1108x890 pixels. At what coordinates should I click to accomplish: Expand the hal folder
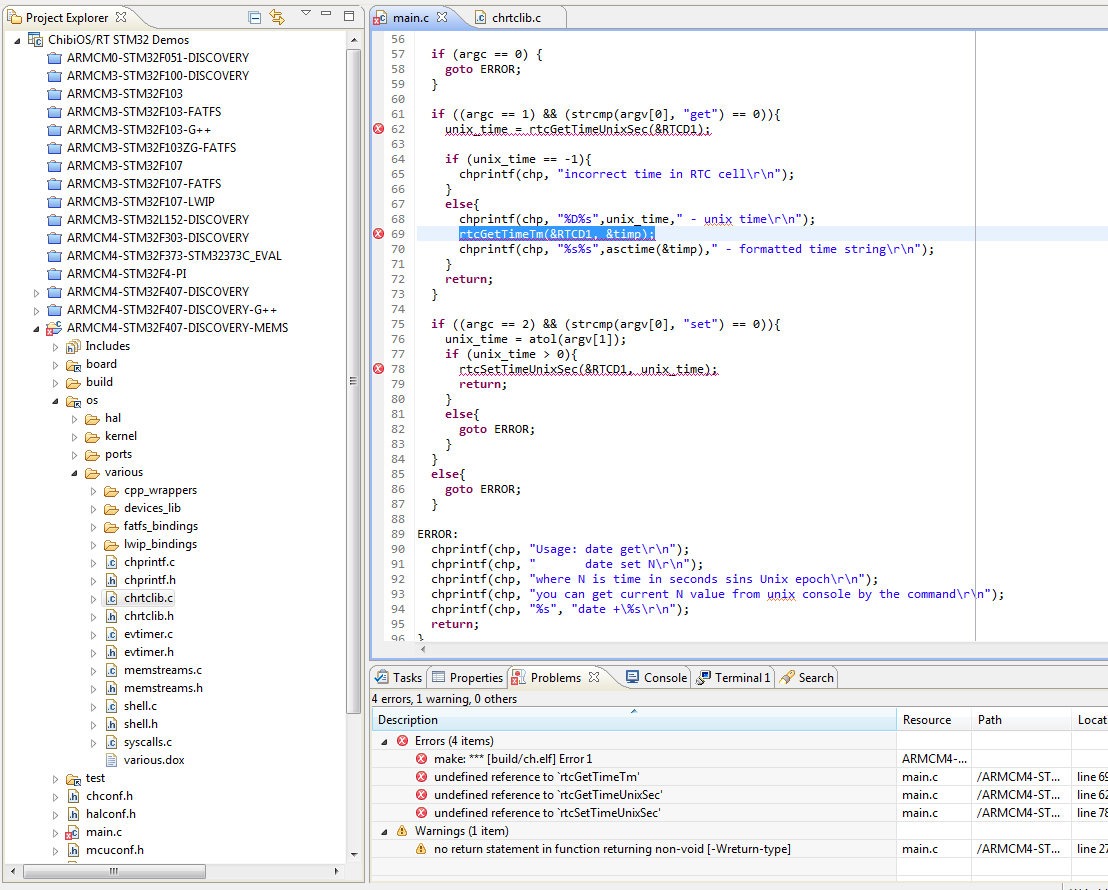(74, 419)
